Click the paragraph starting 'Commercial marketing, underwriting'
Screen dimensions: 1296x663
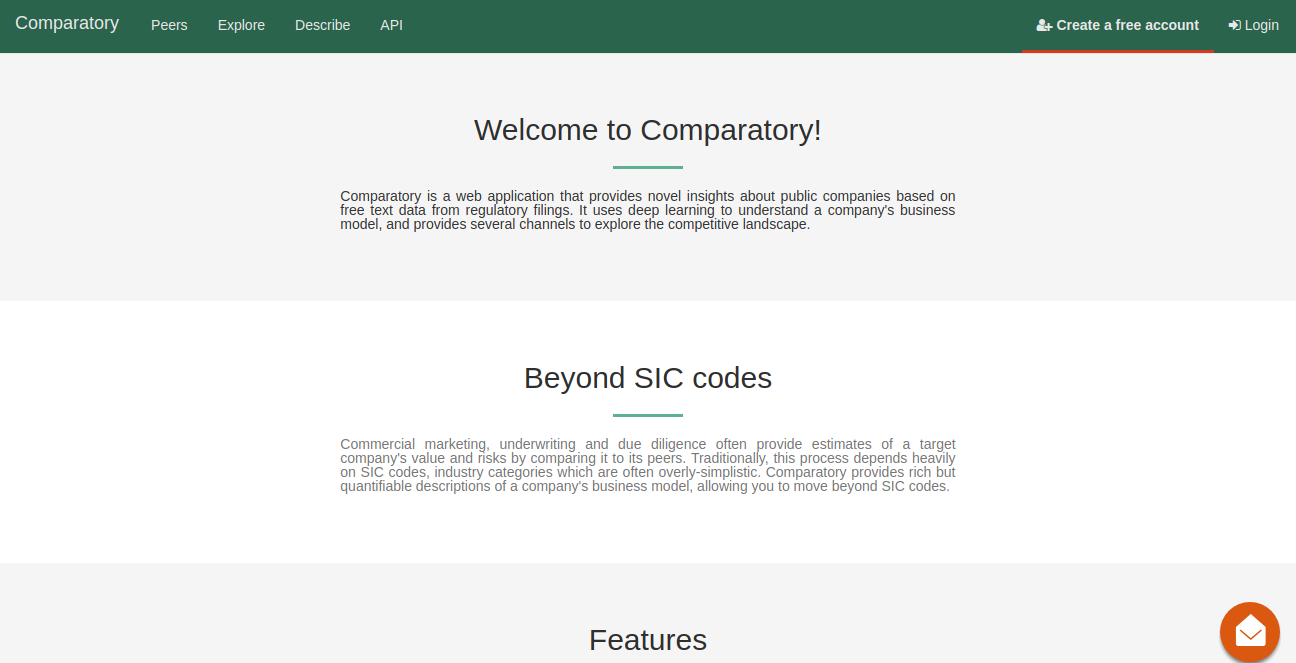point(648,465)
